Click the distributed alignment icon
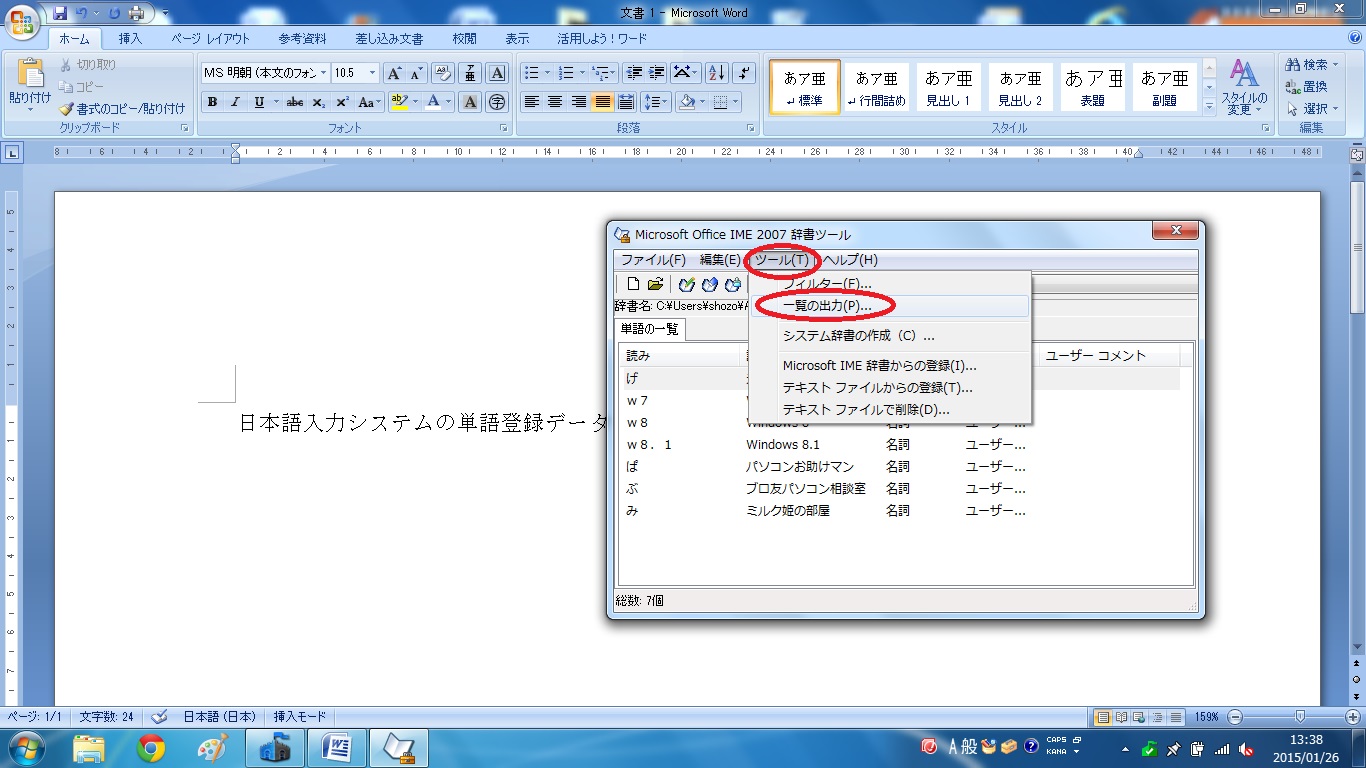1366x768 pixels. (x=625, y=102)
